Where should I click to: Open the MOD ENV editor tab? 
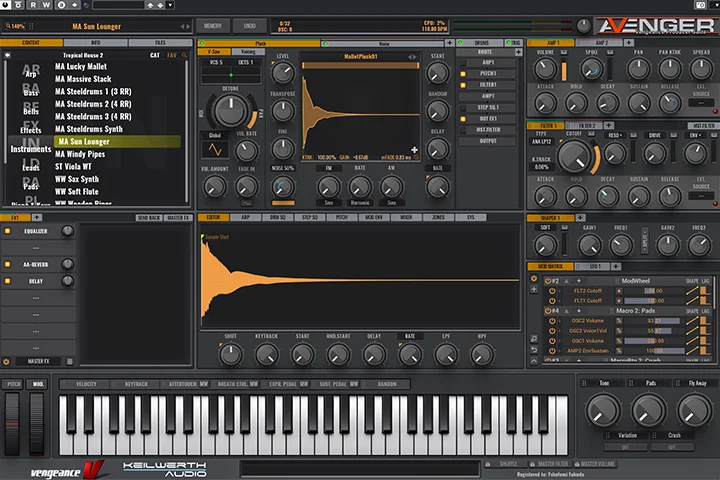click(374, 217)
